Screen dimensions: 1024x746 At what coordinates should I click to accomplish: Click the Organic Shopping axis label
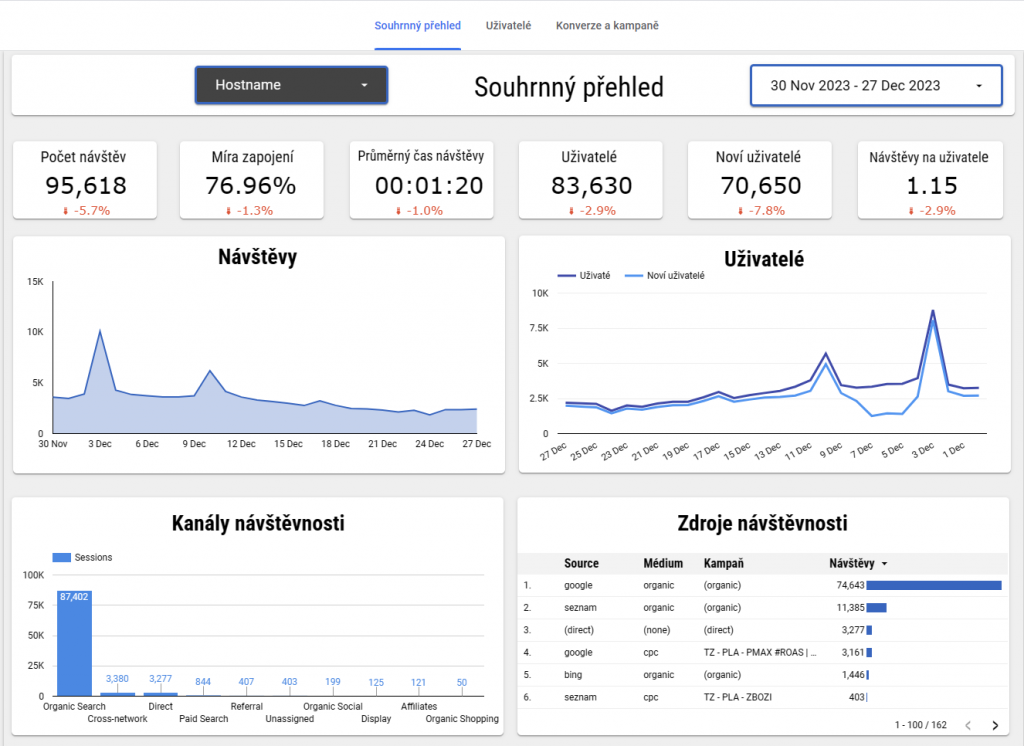(x=462, y=719)
